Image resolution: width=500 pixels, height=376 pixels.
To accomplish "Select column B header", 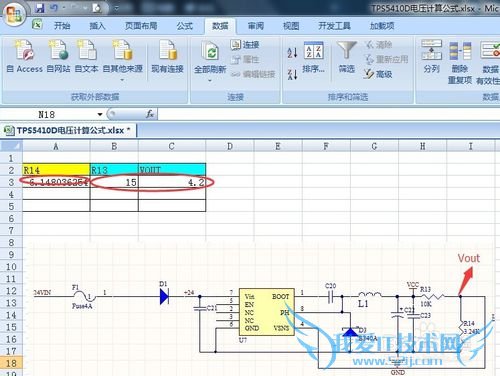I will tap(114, 146).
